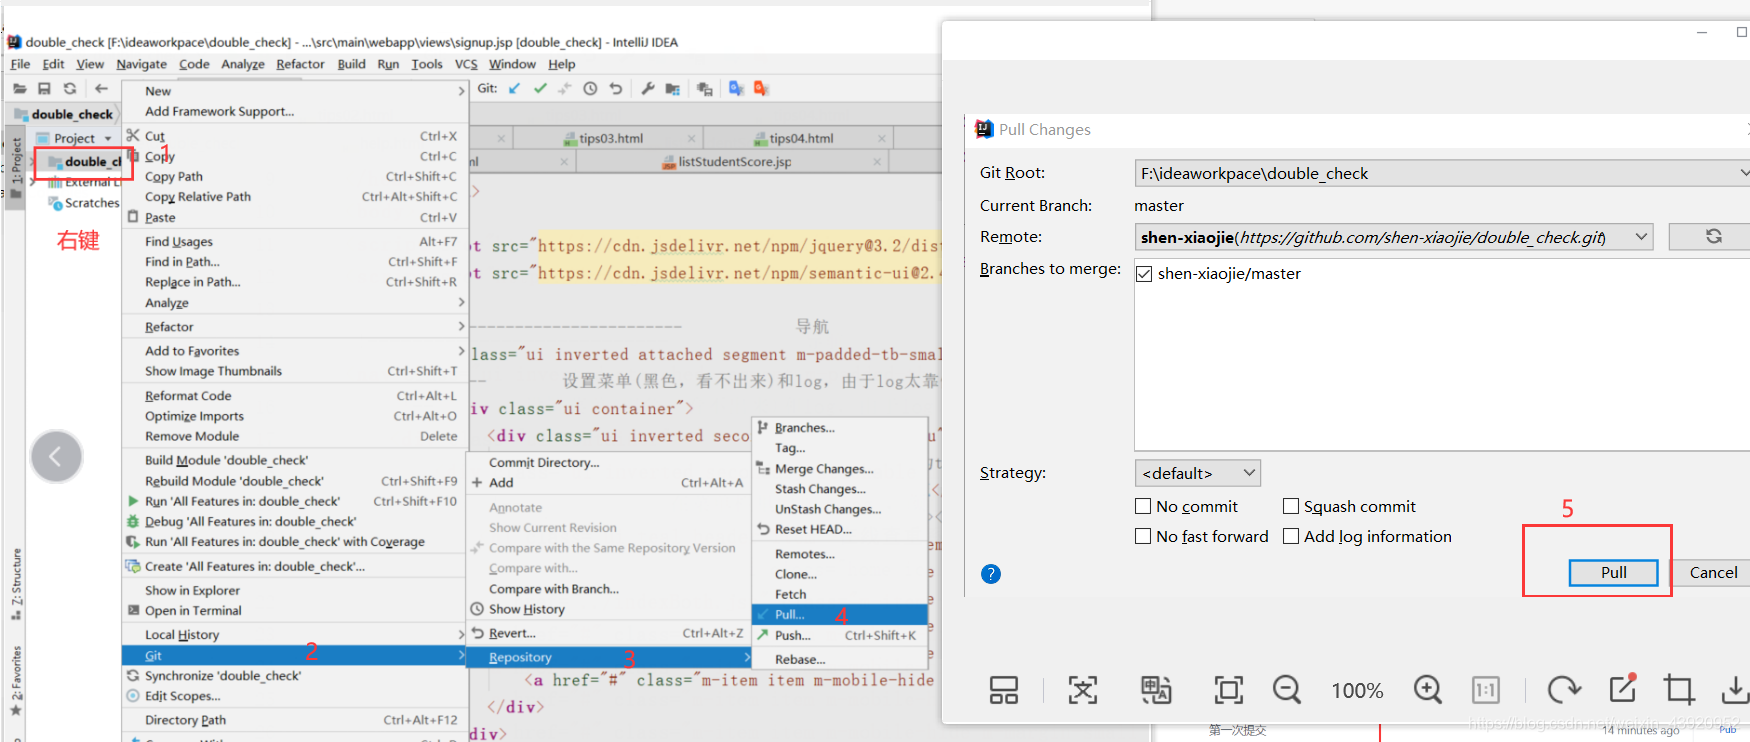Click the 100% zoom level text

1357,691
